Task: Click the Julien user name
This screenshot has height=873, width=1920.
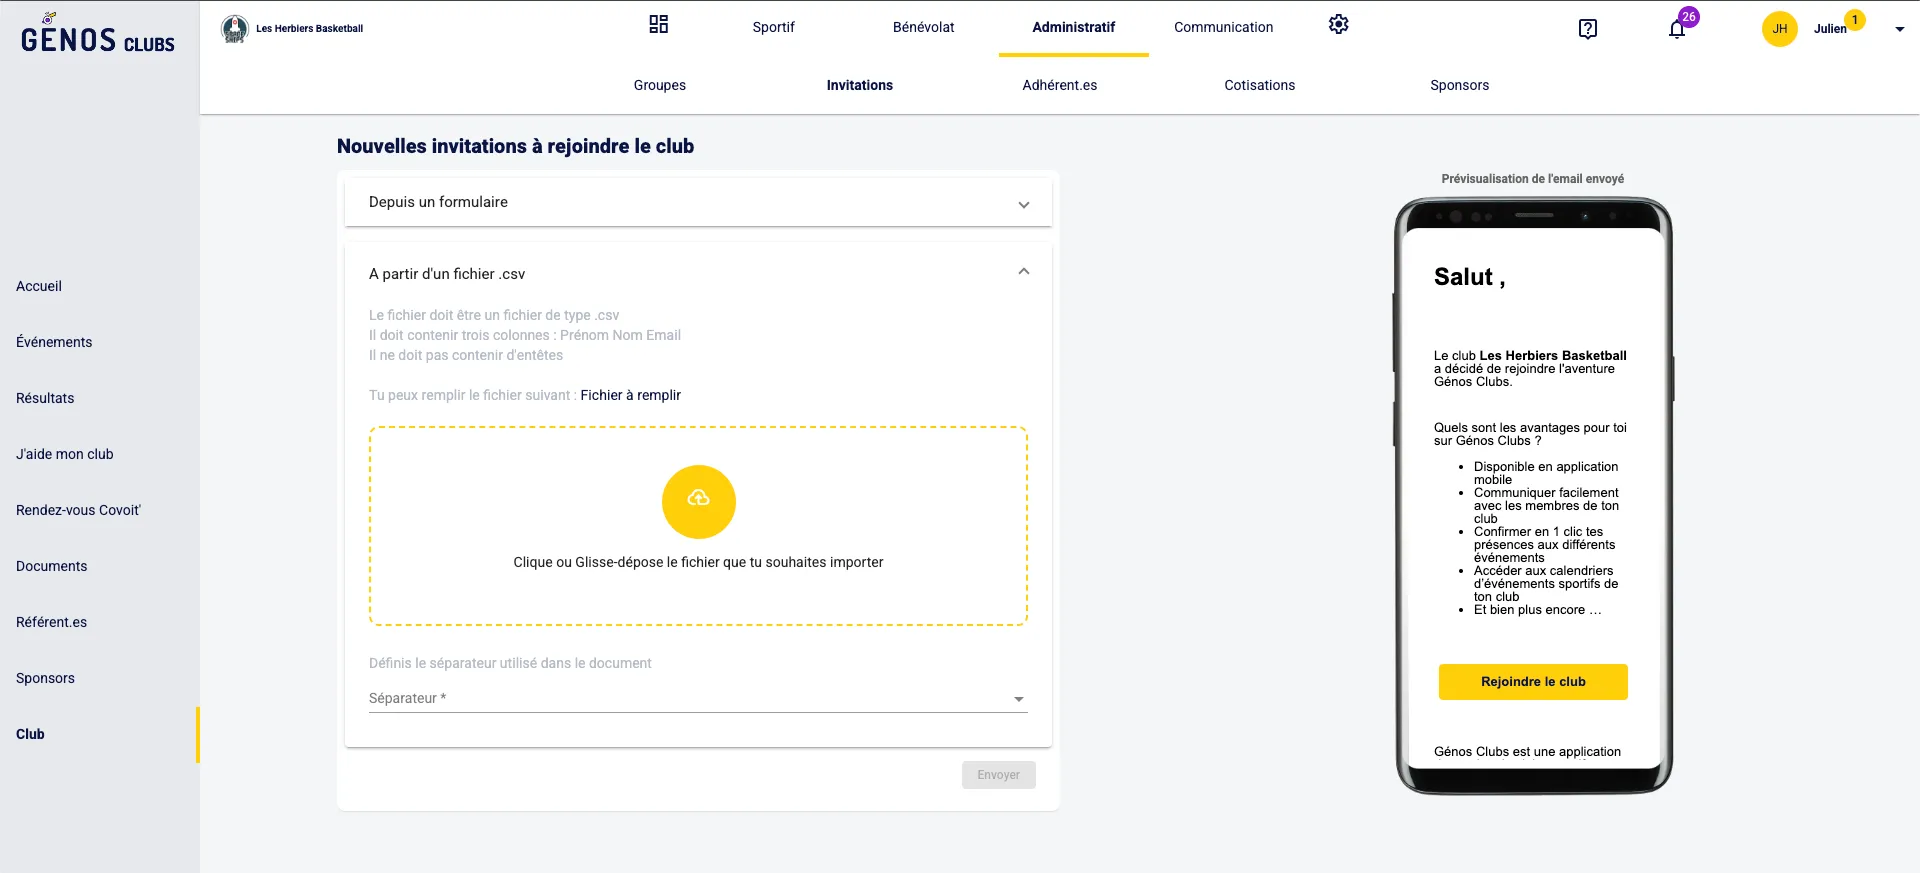Action: [1830, 29]
